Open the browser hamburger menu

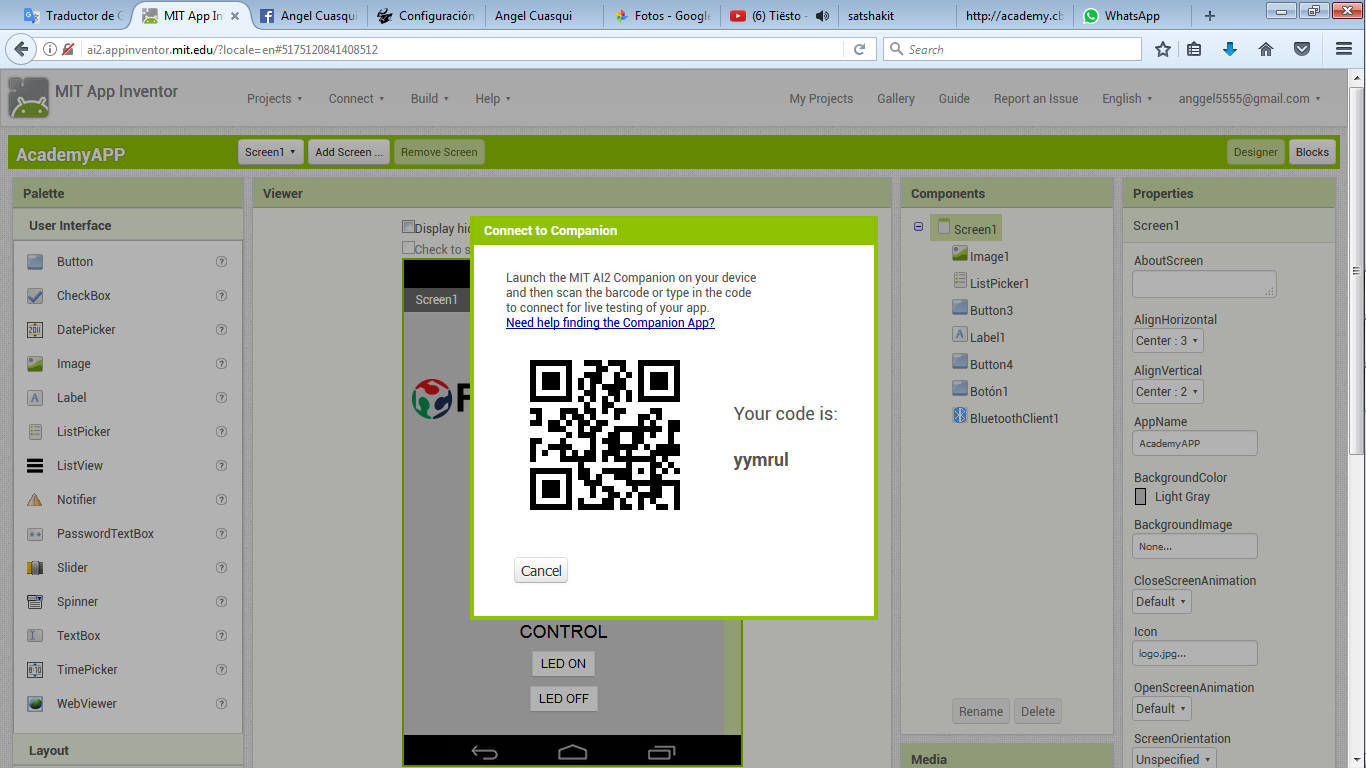[x=1343, y=49]
